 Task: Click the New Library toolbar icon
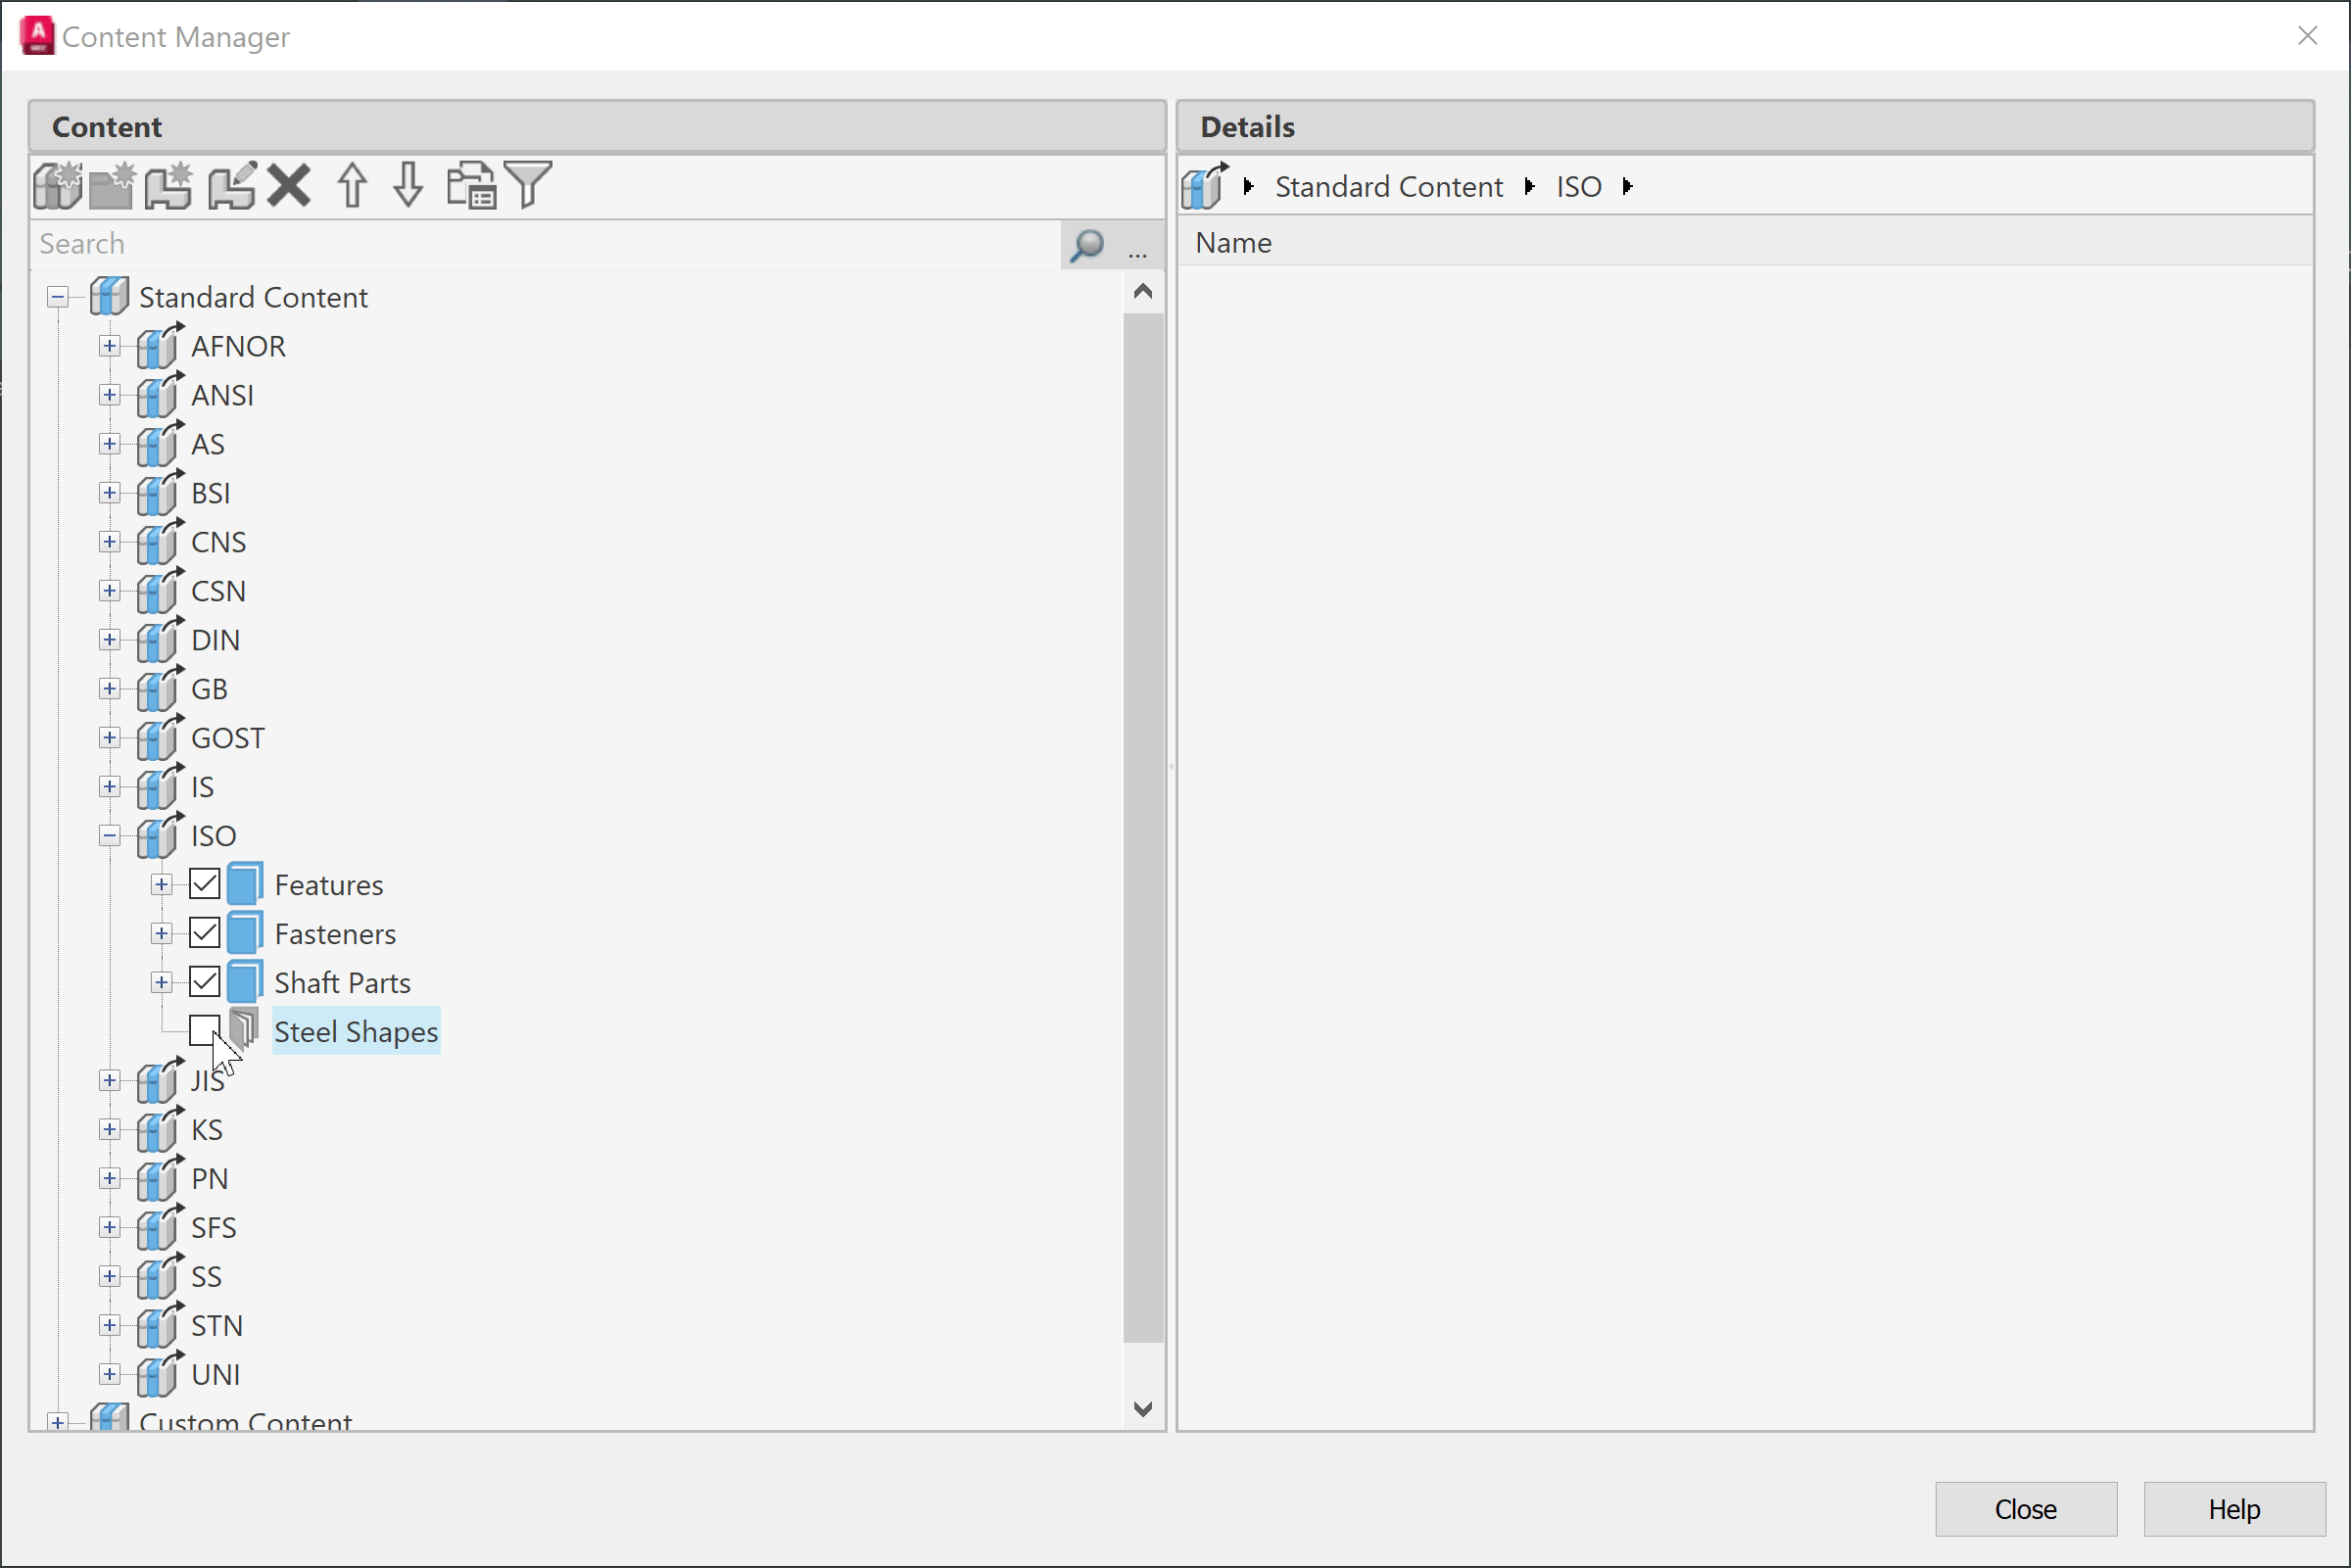point(57,186)
